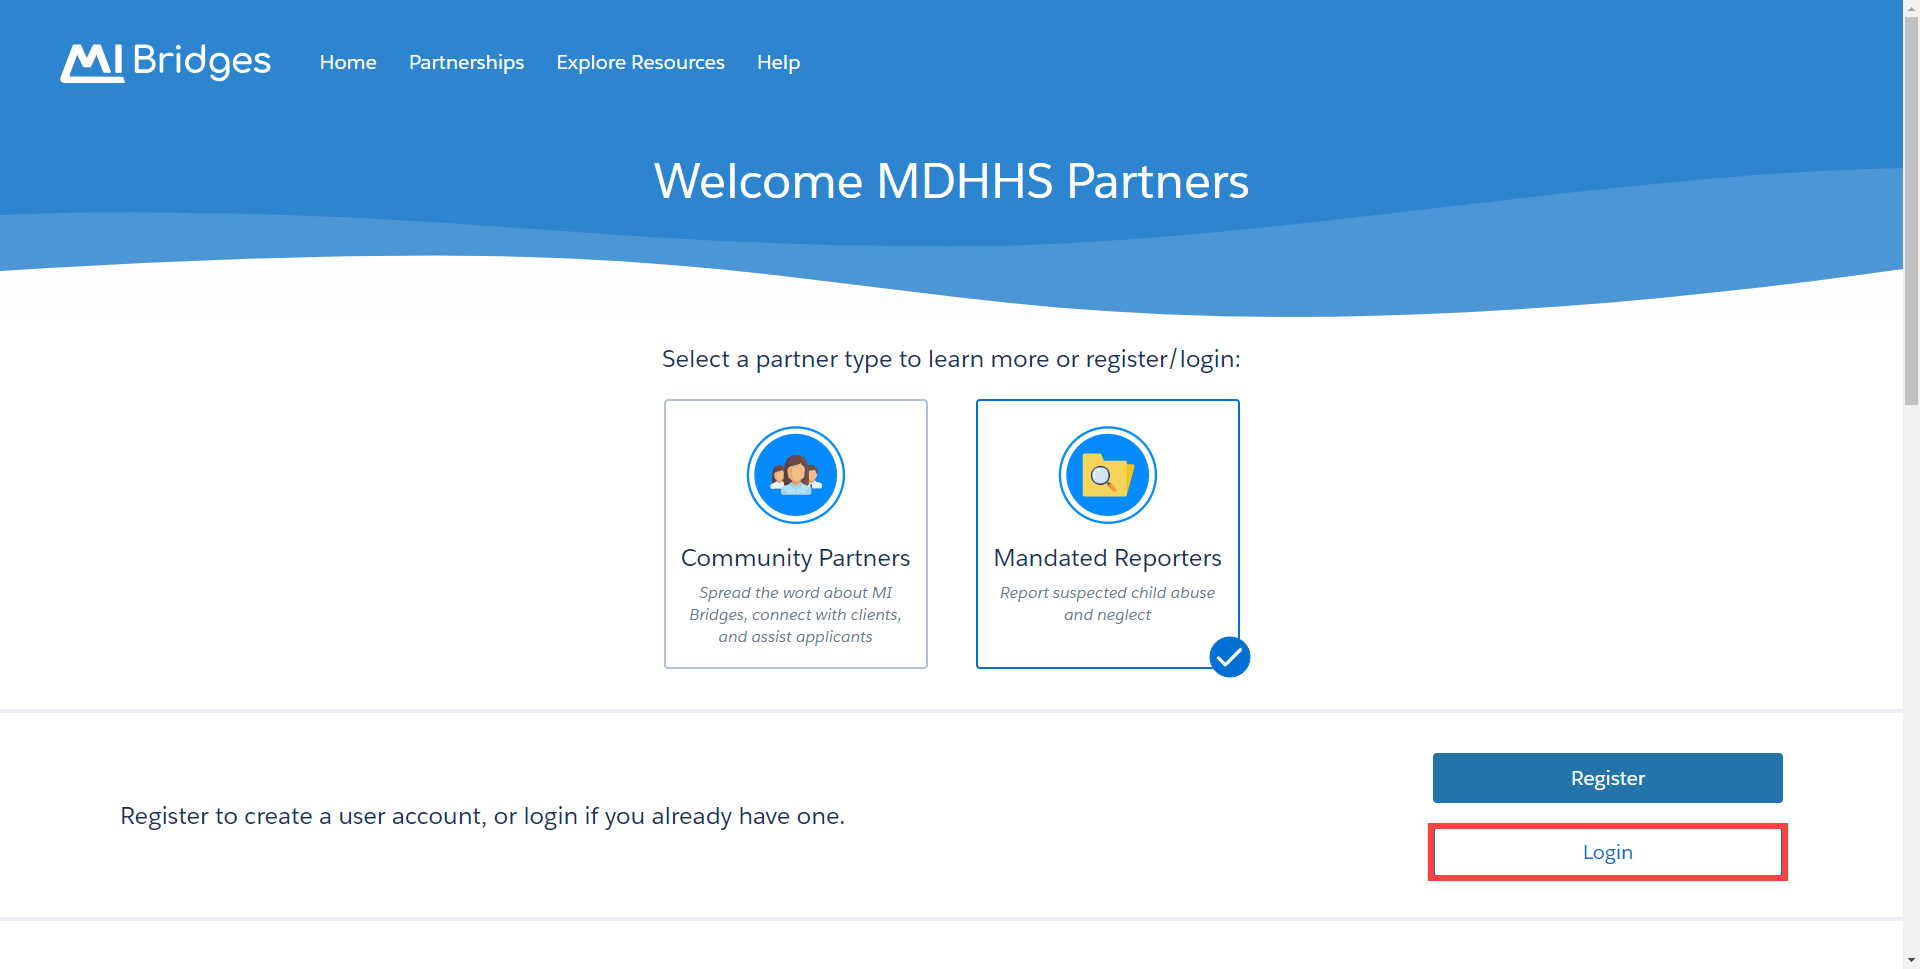Image resolution: width=1920 pixels, height=969 pixels.
Task: Select the Mandated Reporters card title
Action: 1107,558
